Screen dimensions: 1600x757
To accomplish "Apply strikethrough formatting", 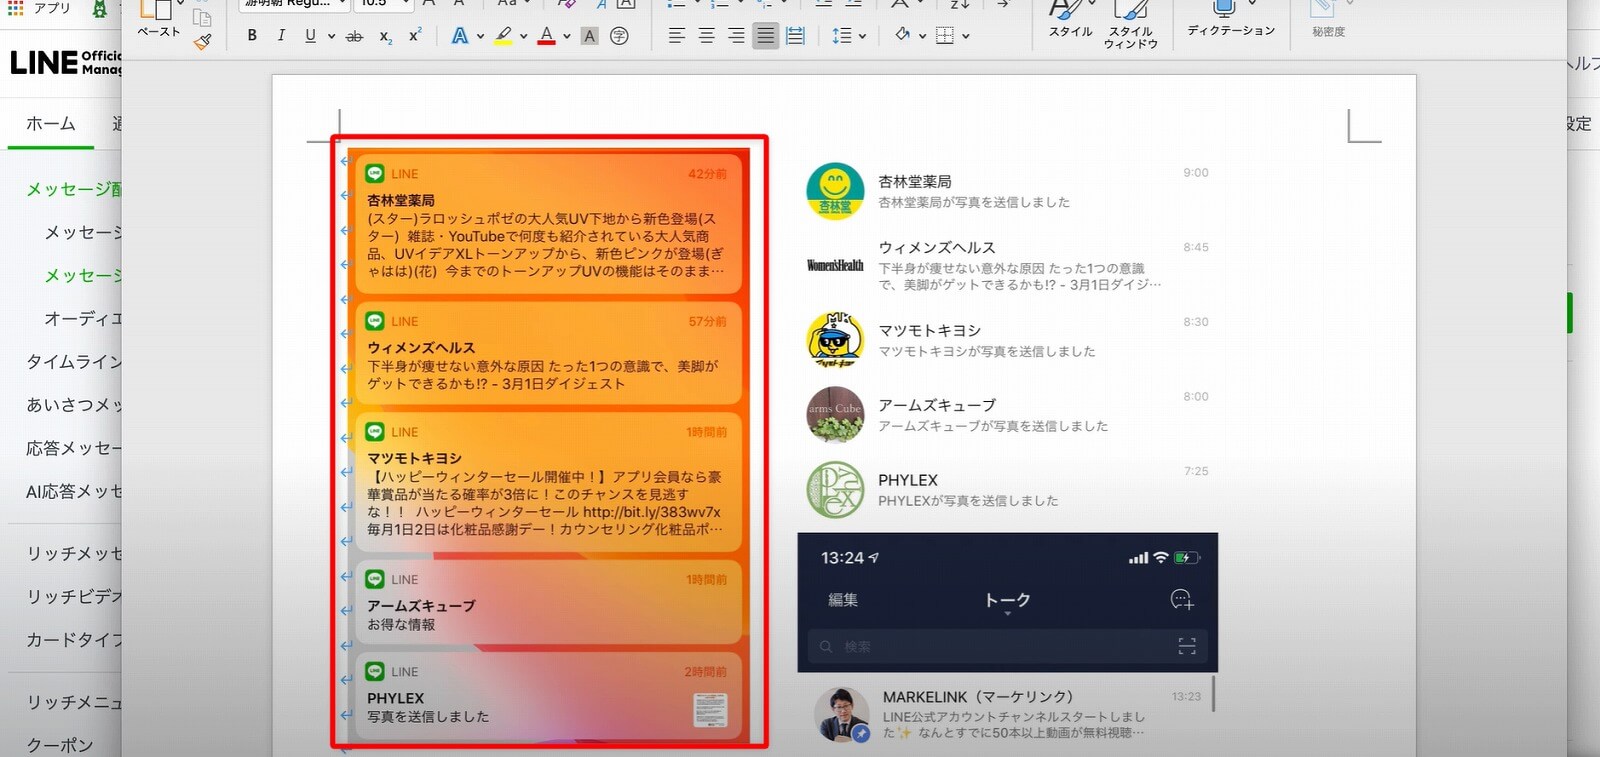I will [x=354, y=36].
